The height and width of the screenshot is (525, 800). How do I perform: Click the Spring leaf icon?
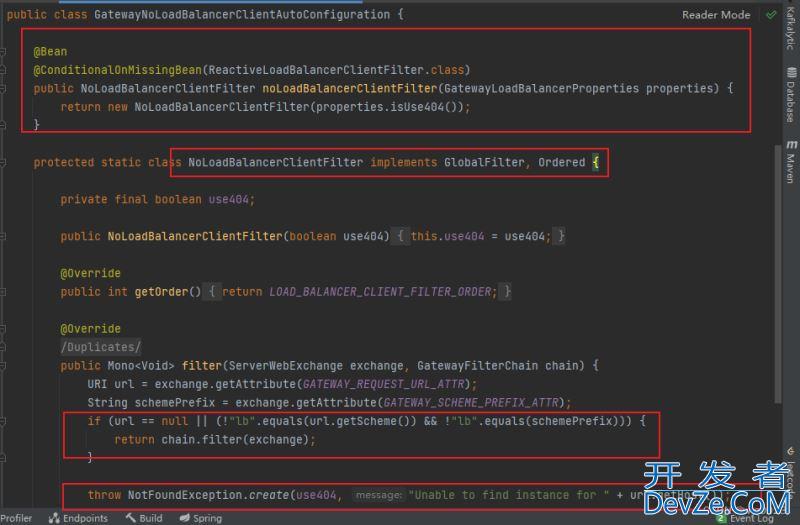pyautogui.click(x=185, y=518)
